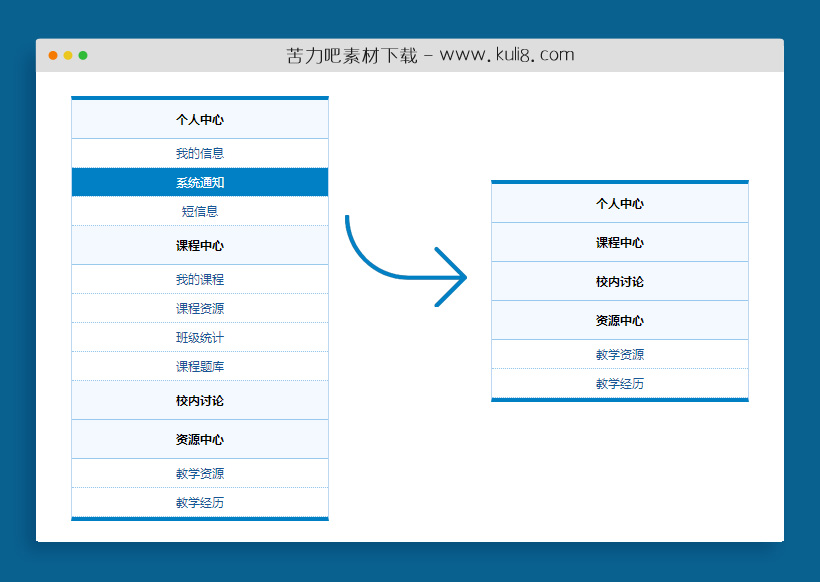Open 教学资源 in the right menu
This screenshot has width=820, height=582.
coord(620,354)
